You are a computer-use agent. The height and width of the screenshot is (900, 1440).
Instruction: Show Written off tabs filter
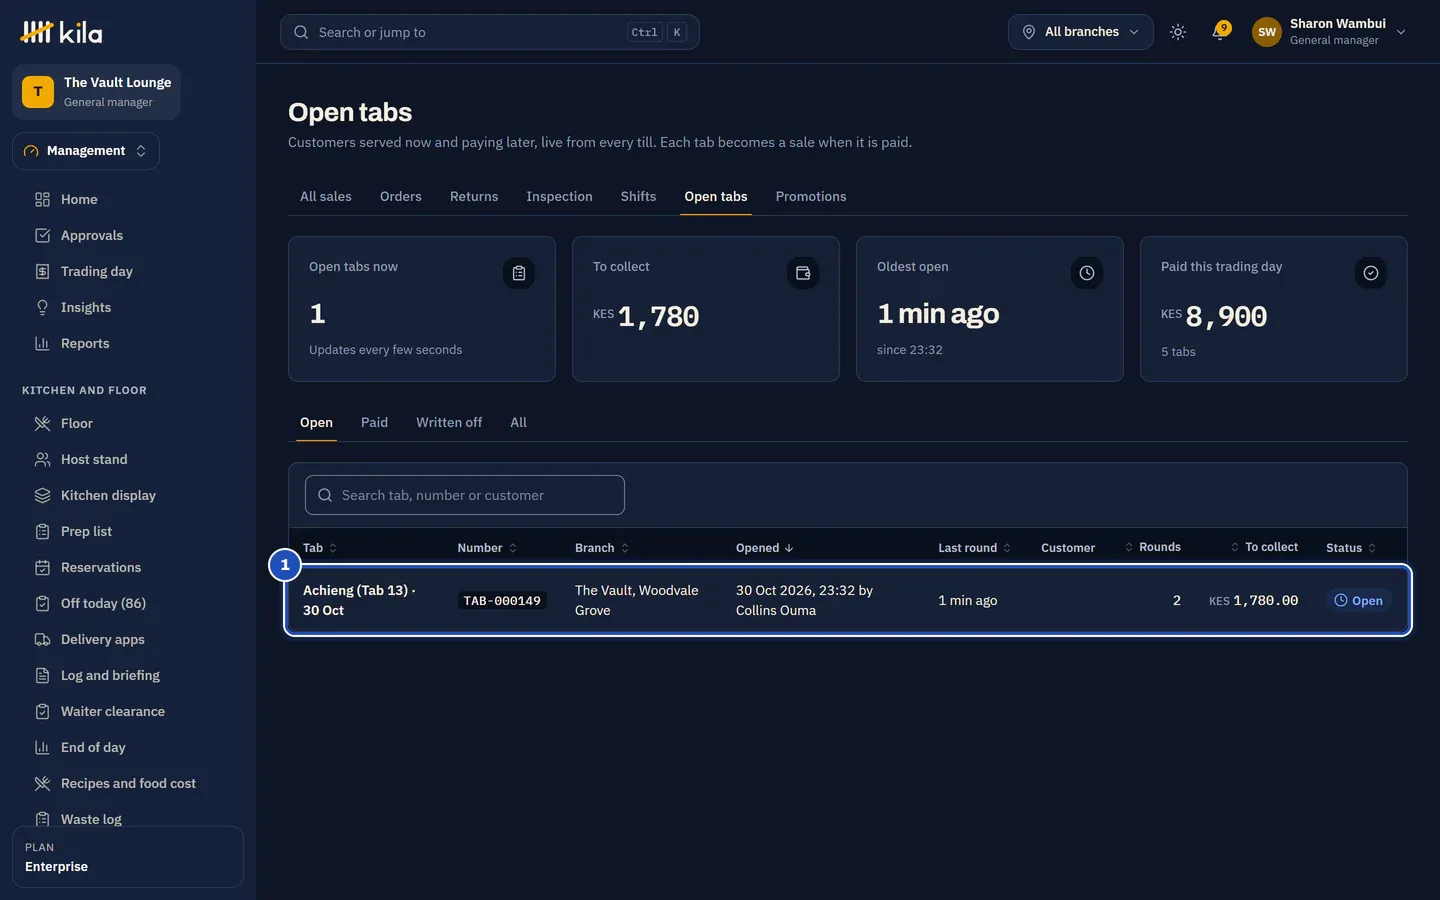pyautogui.click(x=449, y=422)
